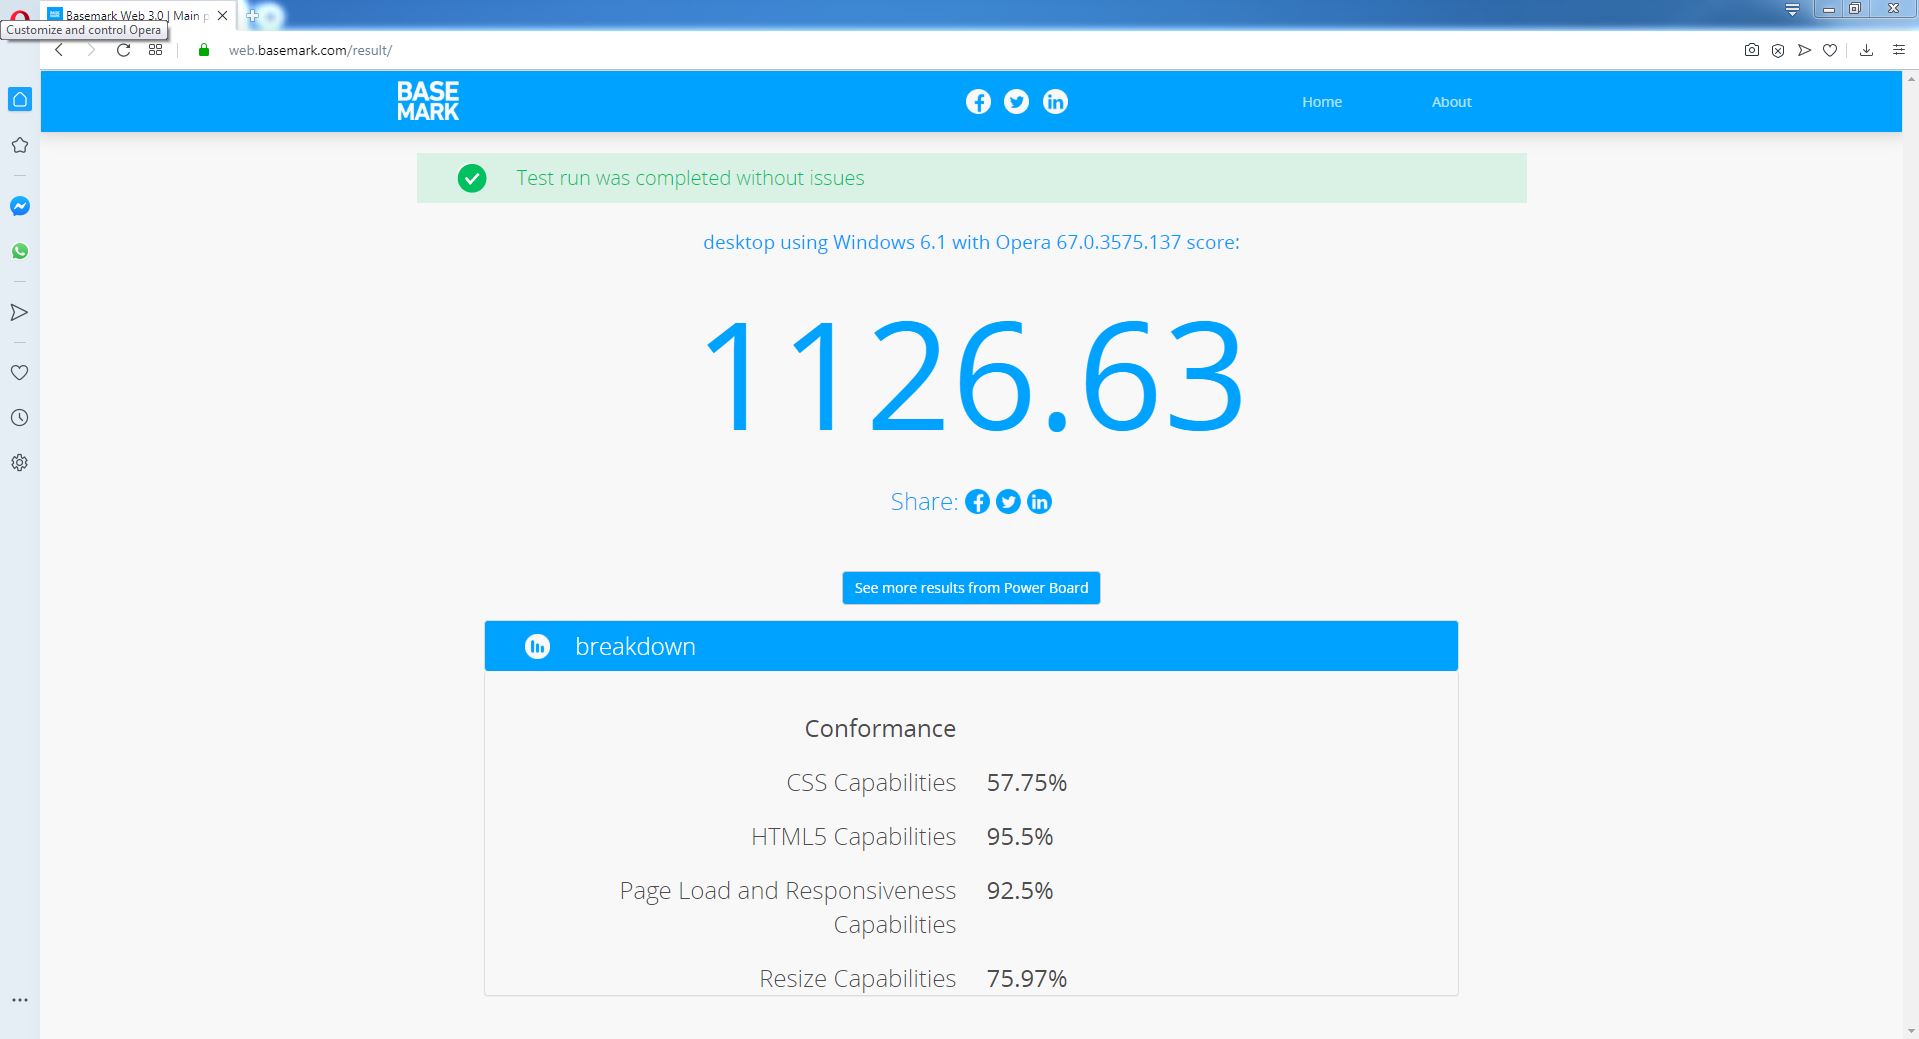Click the Resize Capabilities 75.97% value
This screenshot has width=1919, height=1039.
1027,979
